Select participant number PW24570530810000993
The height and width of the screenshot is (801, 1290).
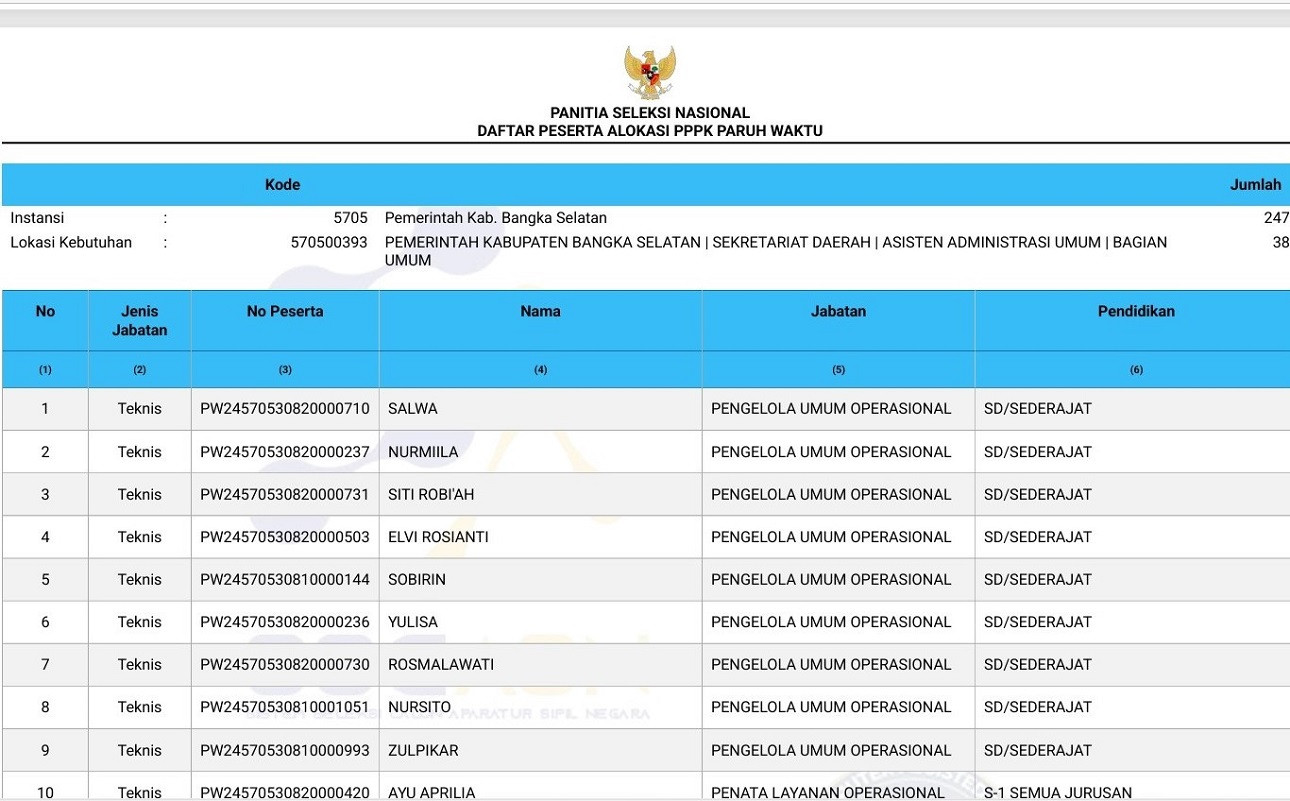pos(285,750)
